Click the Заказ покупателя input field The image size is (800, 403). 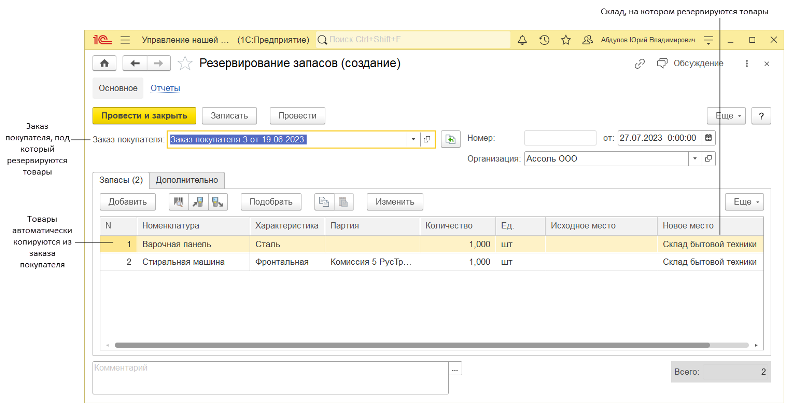pyautogui.click(x=288, y=139)
